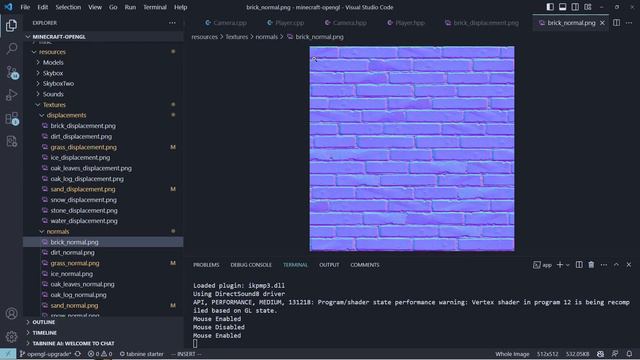Collapse the MINECRAFT-OPENGL root folder
Image resolution: width=640 pixels, height=360 pixels.
(x=103, y=37)
